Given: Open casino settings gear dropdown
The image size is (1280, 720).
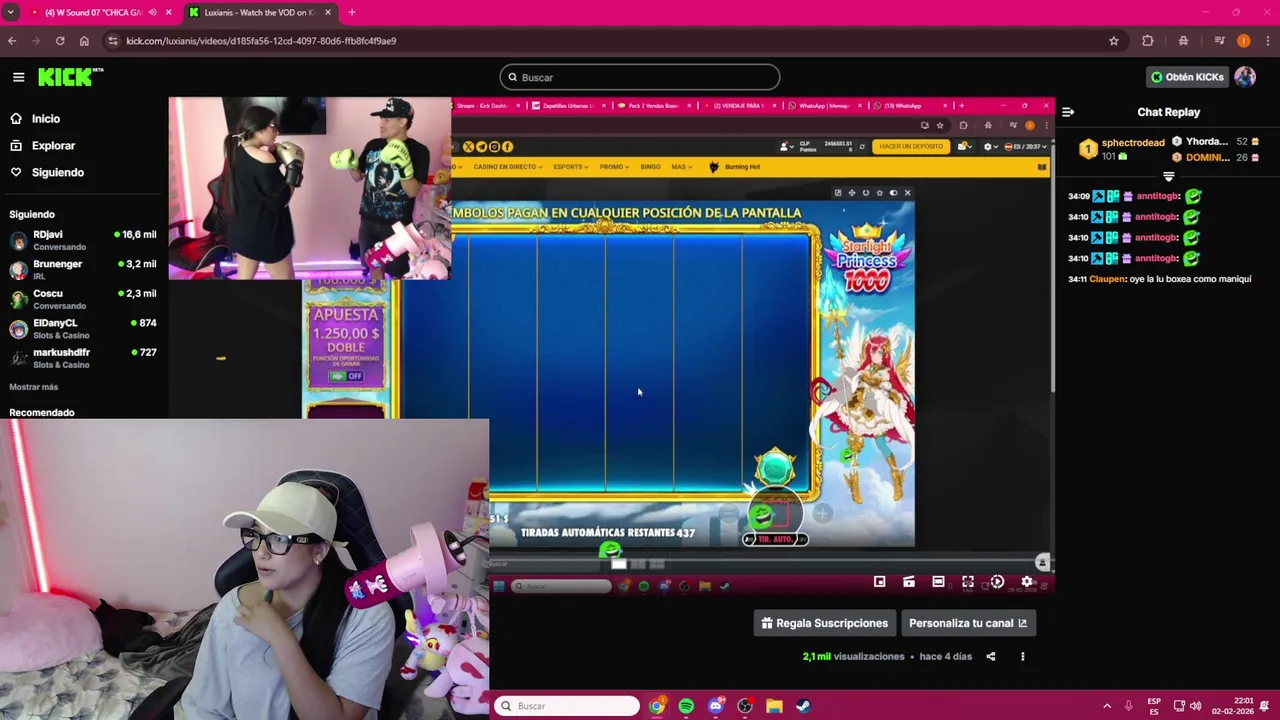Looking at the screenshot, I should (x=990, y=147).
